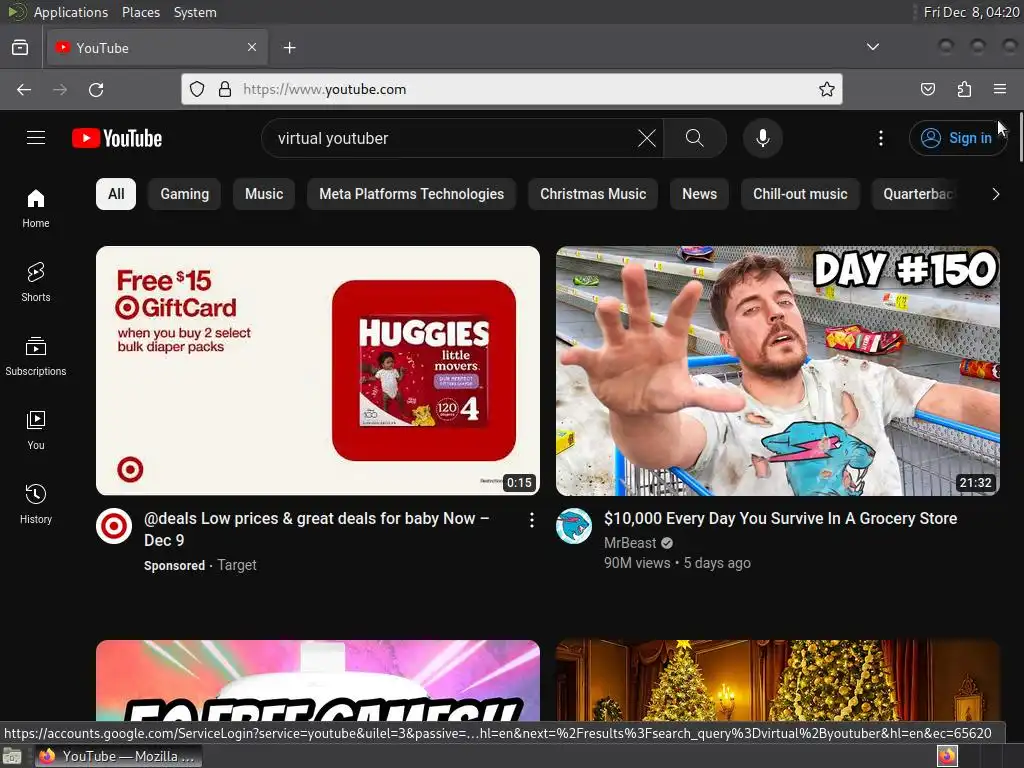
Task: Select the Gaming filter chip
Action: [x=185, y=194]
